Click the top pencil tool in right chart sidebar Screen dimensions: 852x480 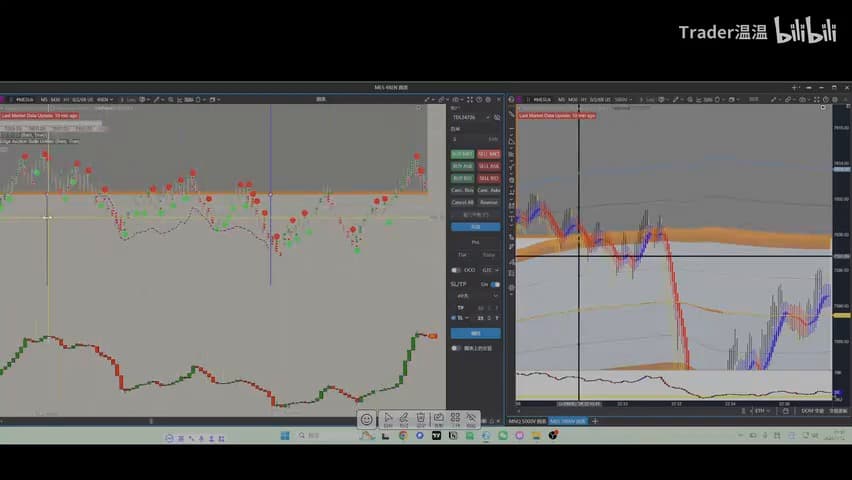pyautogui.click(x=511, y=115)
